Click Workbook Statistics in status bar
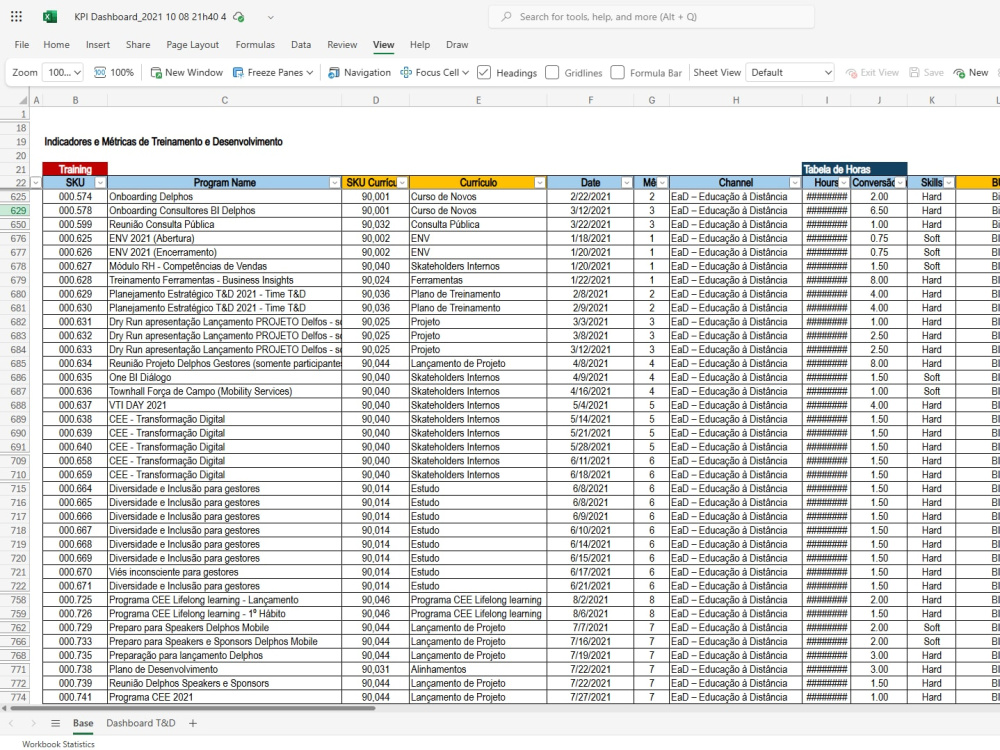 (x=58, y=744)
